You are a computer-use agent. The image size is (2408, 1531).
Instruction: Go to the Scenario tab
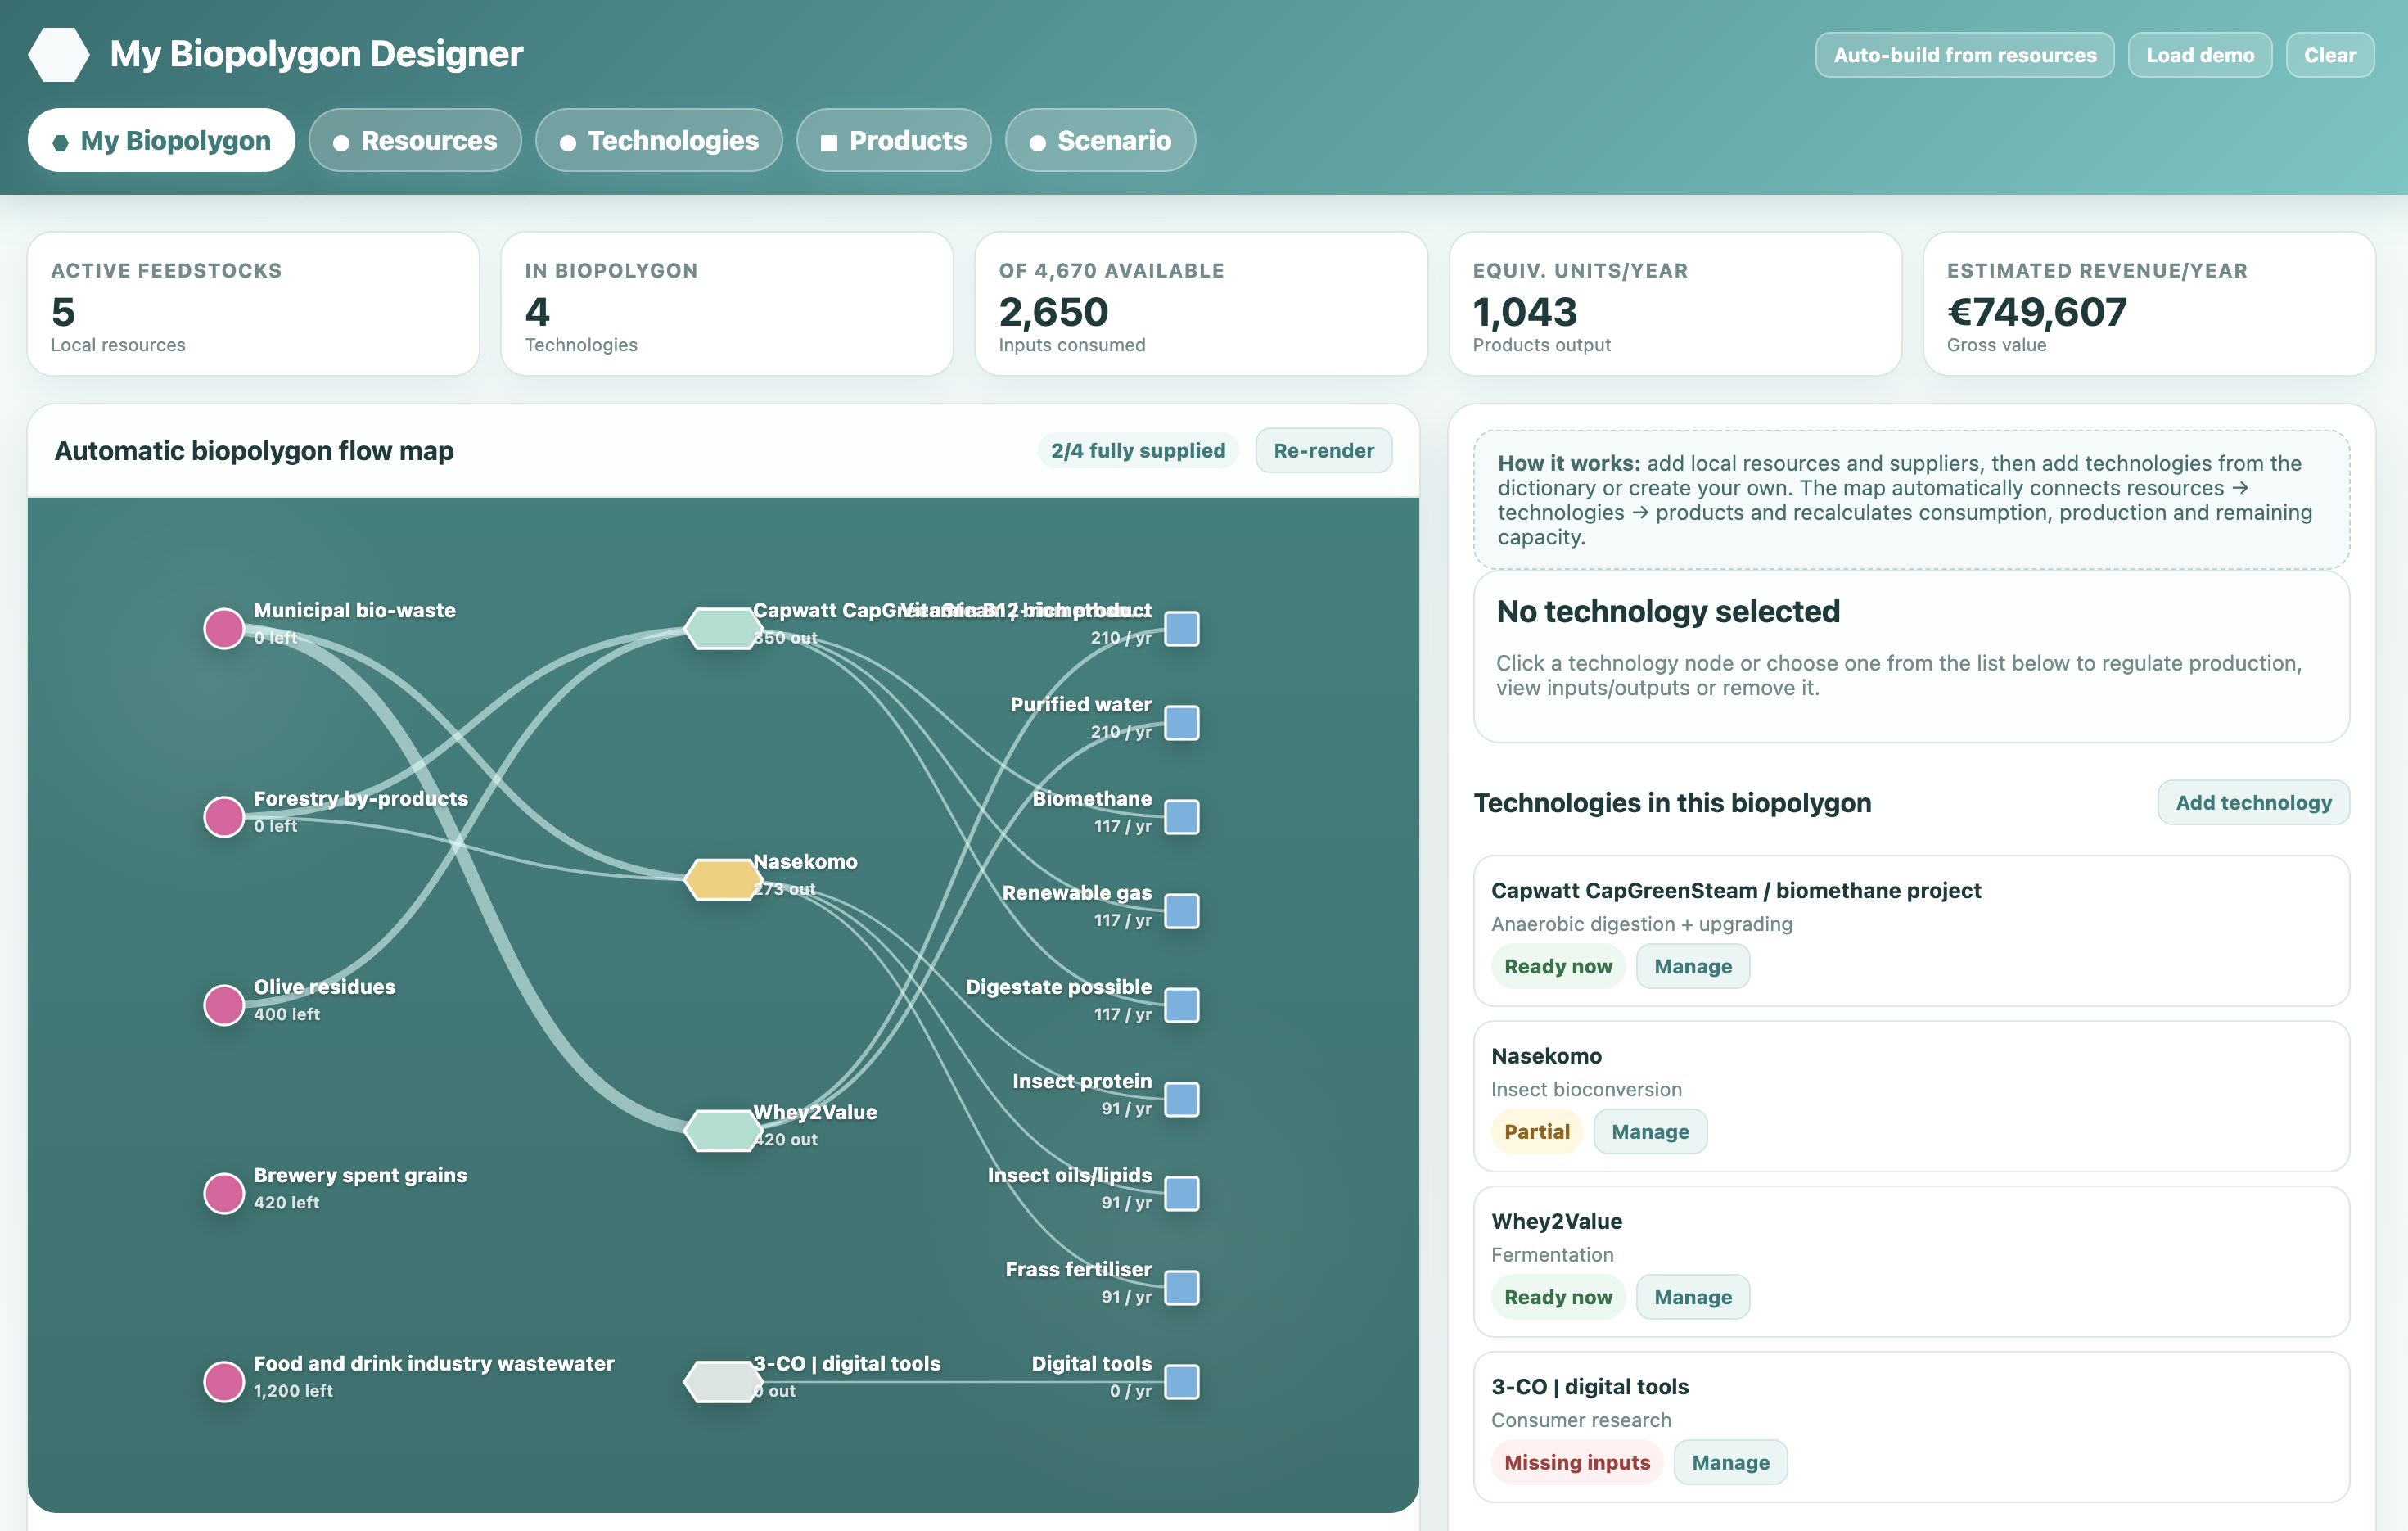point(1100,140)
